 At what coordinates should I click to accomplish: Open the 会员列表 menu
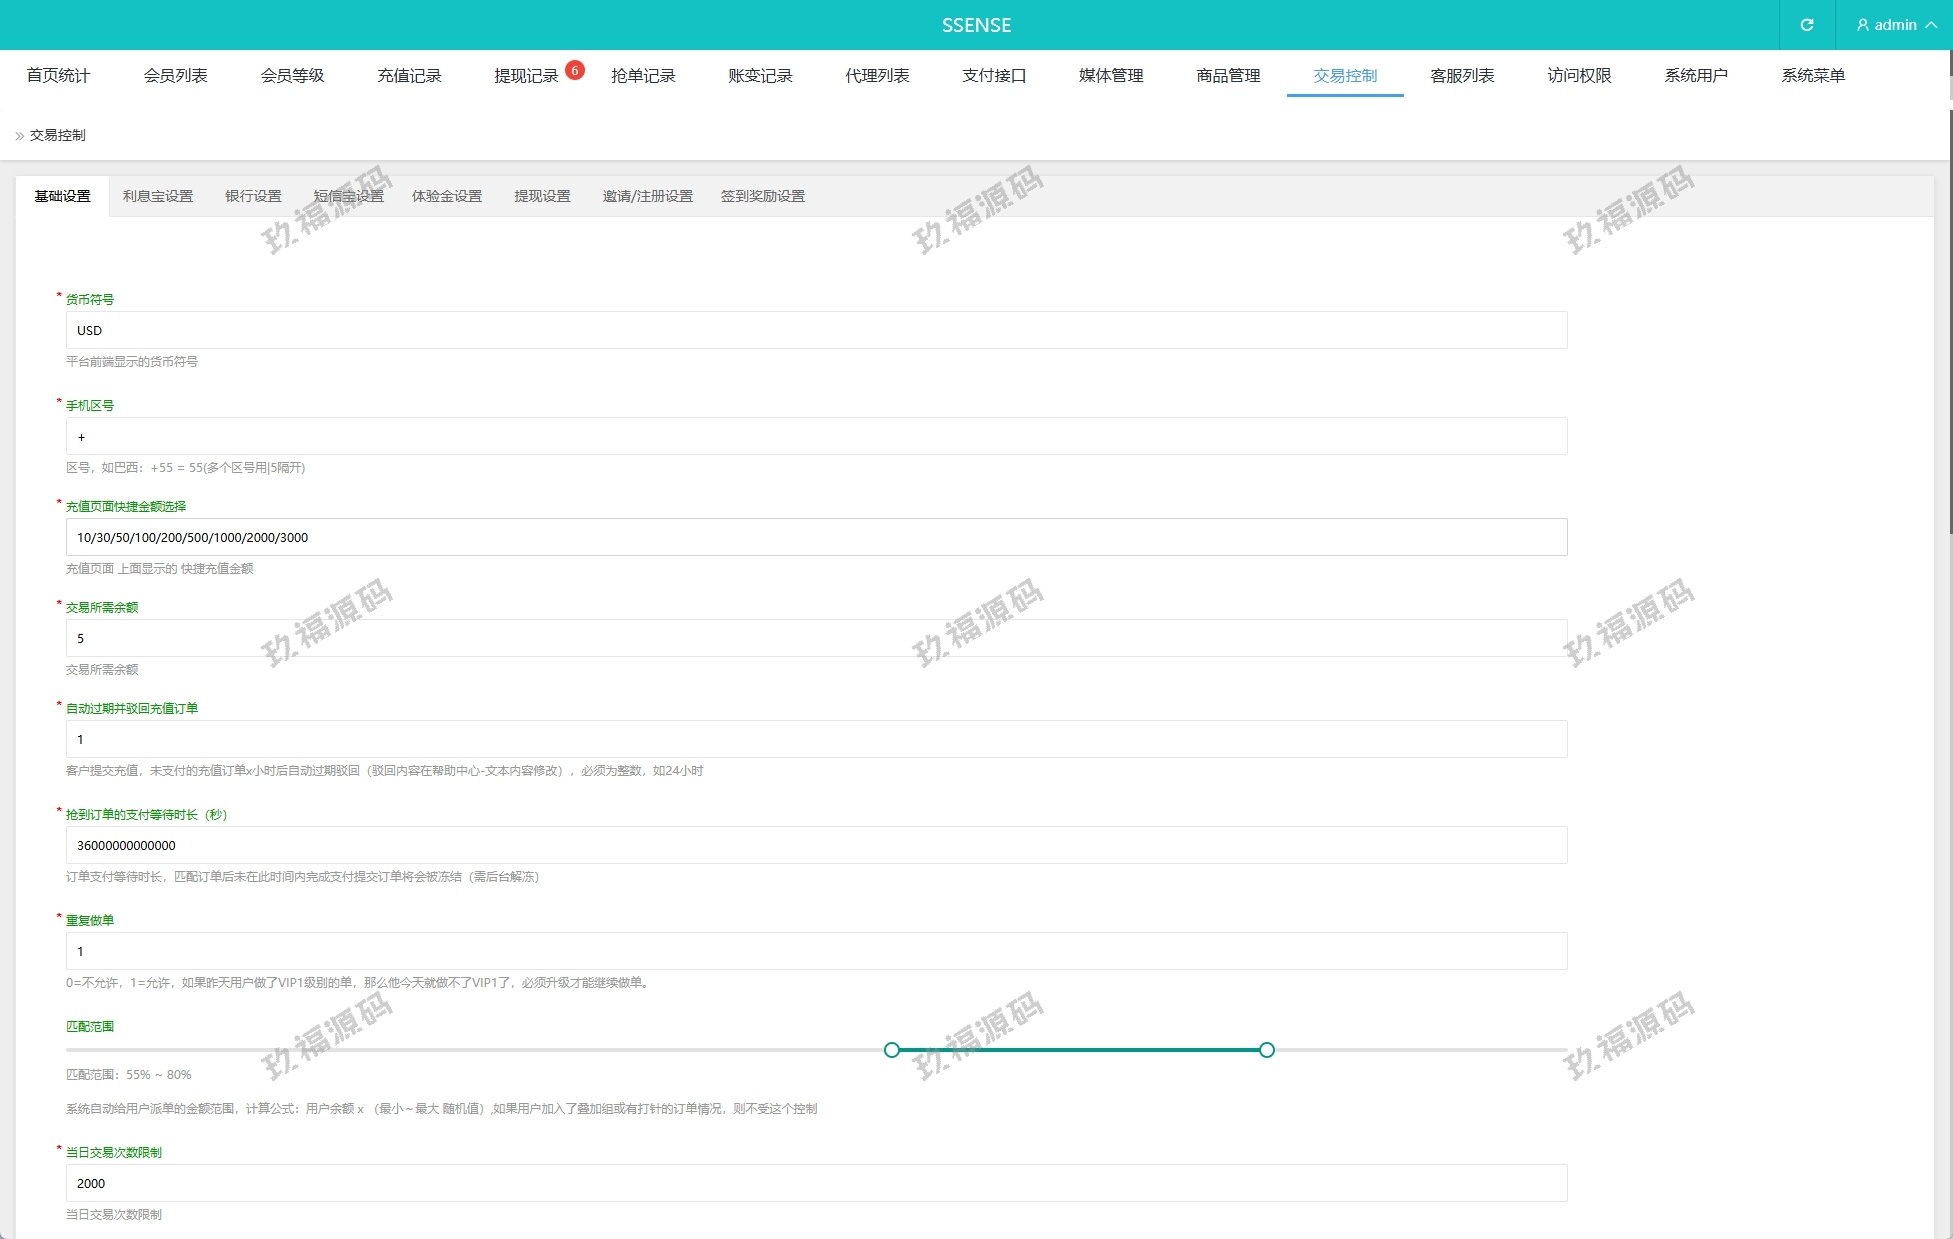(x=175, y=76)
